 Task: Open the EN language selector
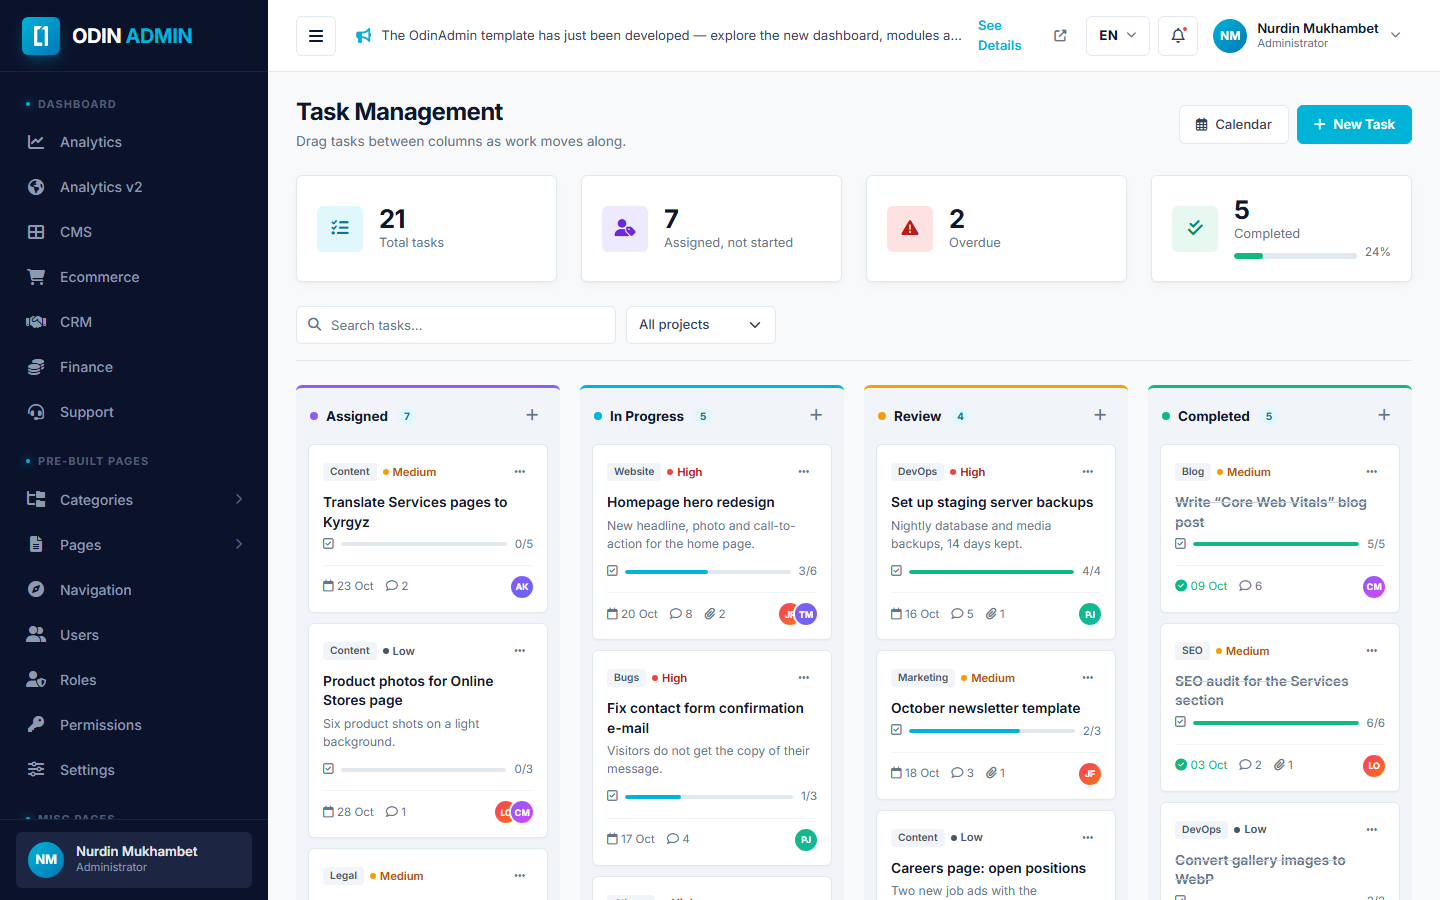[1118, 36]
